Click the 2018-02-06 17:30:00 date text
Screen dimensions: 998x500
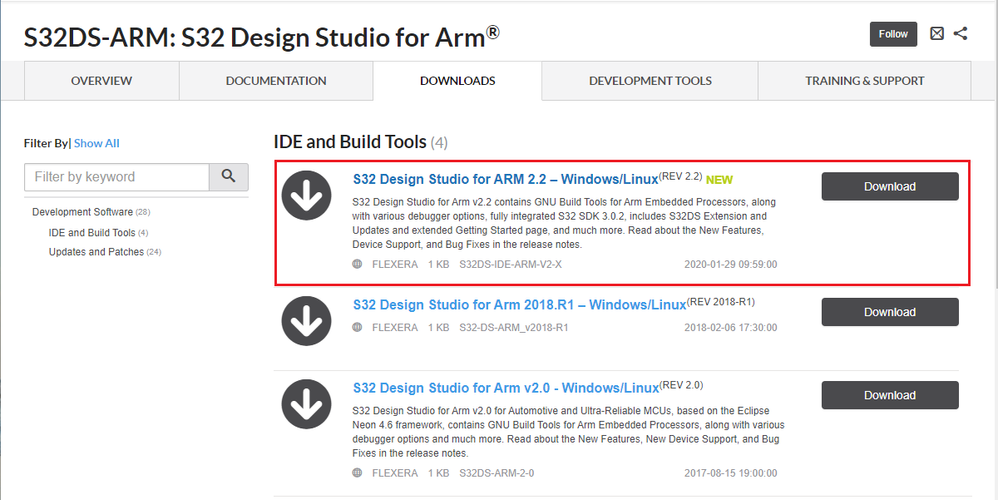click(x=731, y=327)
